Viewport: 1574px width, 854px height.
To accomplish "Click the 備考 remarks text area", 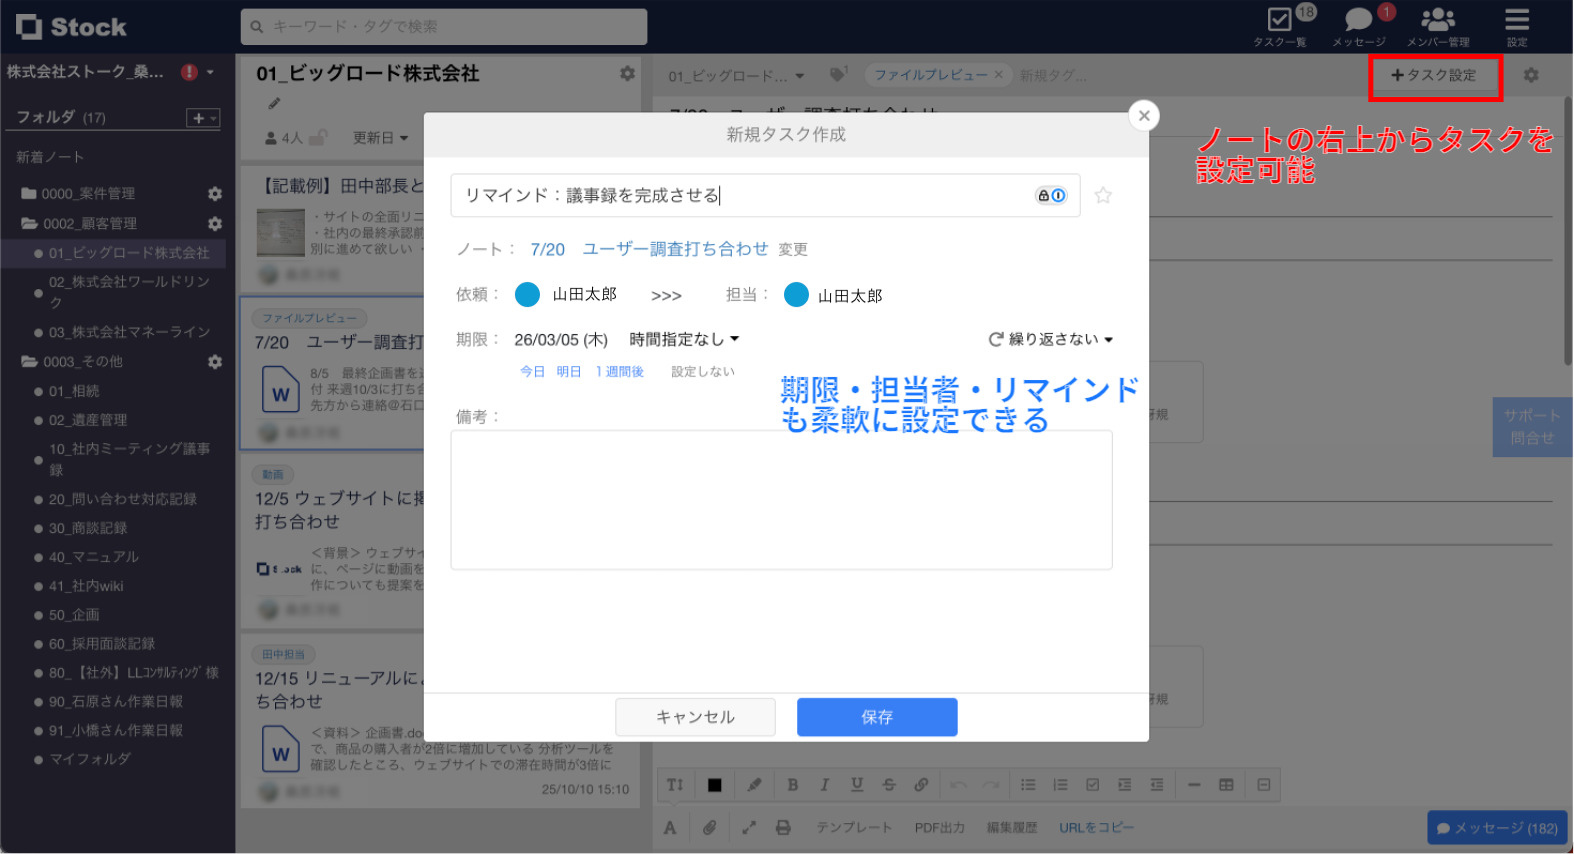I will tap(781, 500).
